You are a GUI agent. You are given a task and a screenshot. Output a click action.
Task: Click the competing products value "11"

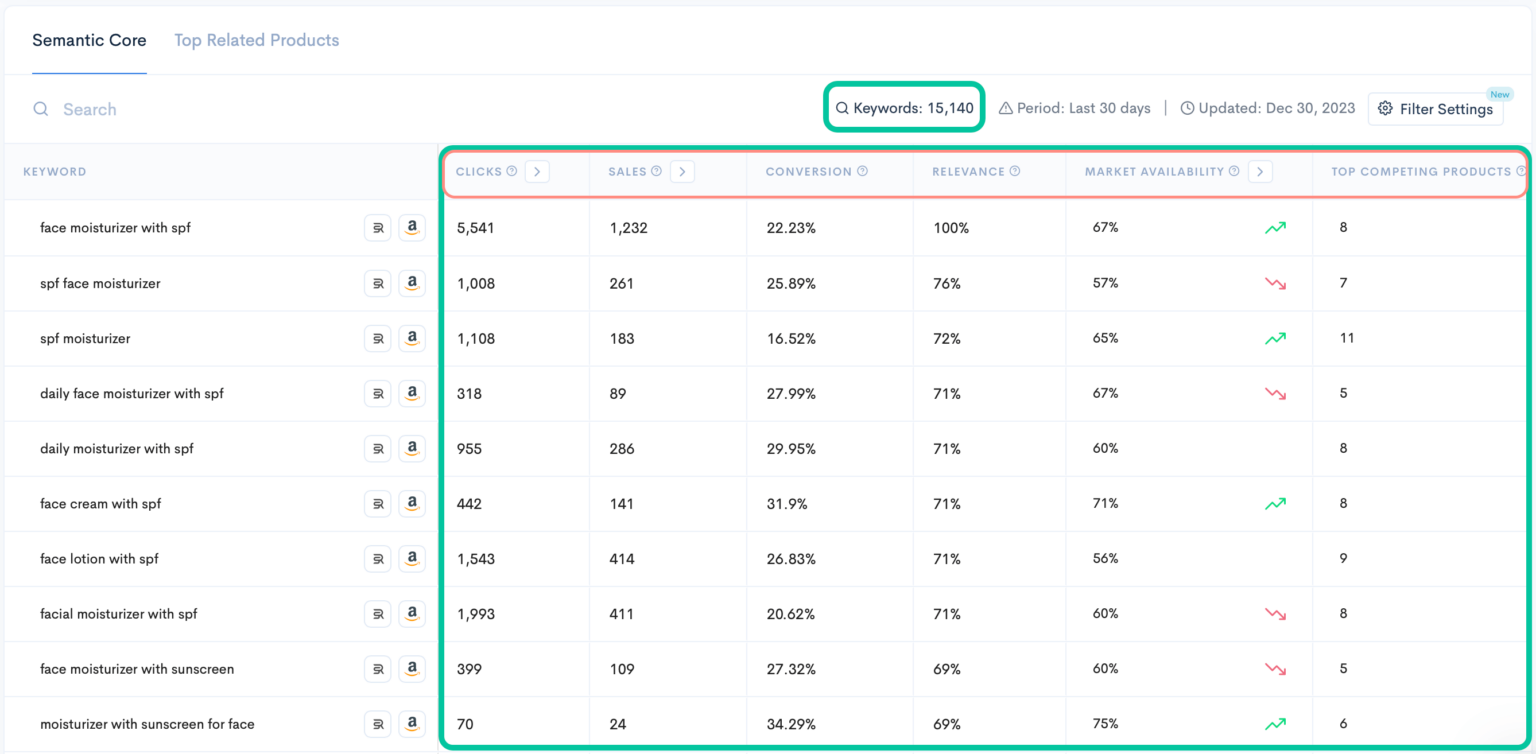[1347, 338]
